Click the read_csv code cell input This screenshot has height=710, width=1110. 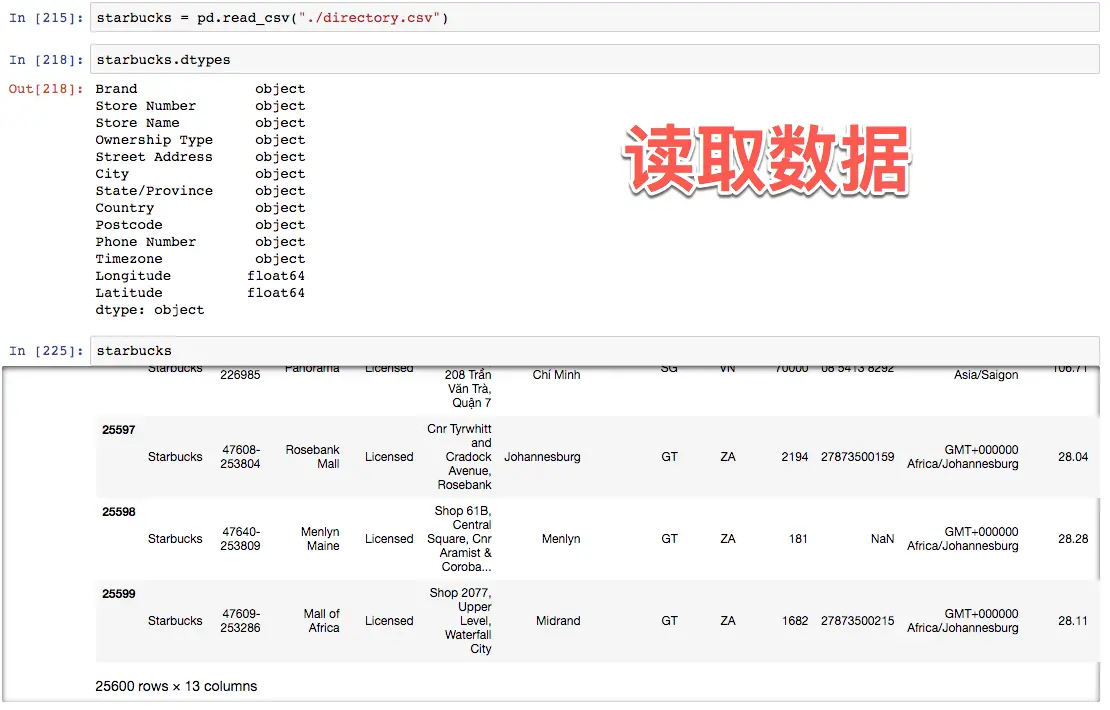[595, 18]
